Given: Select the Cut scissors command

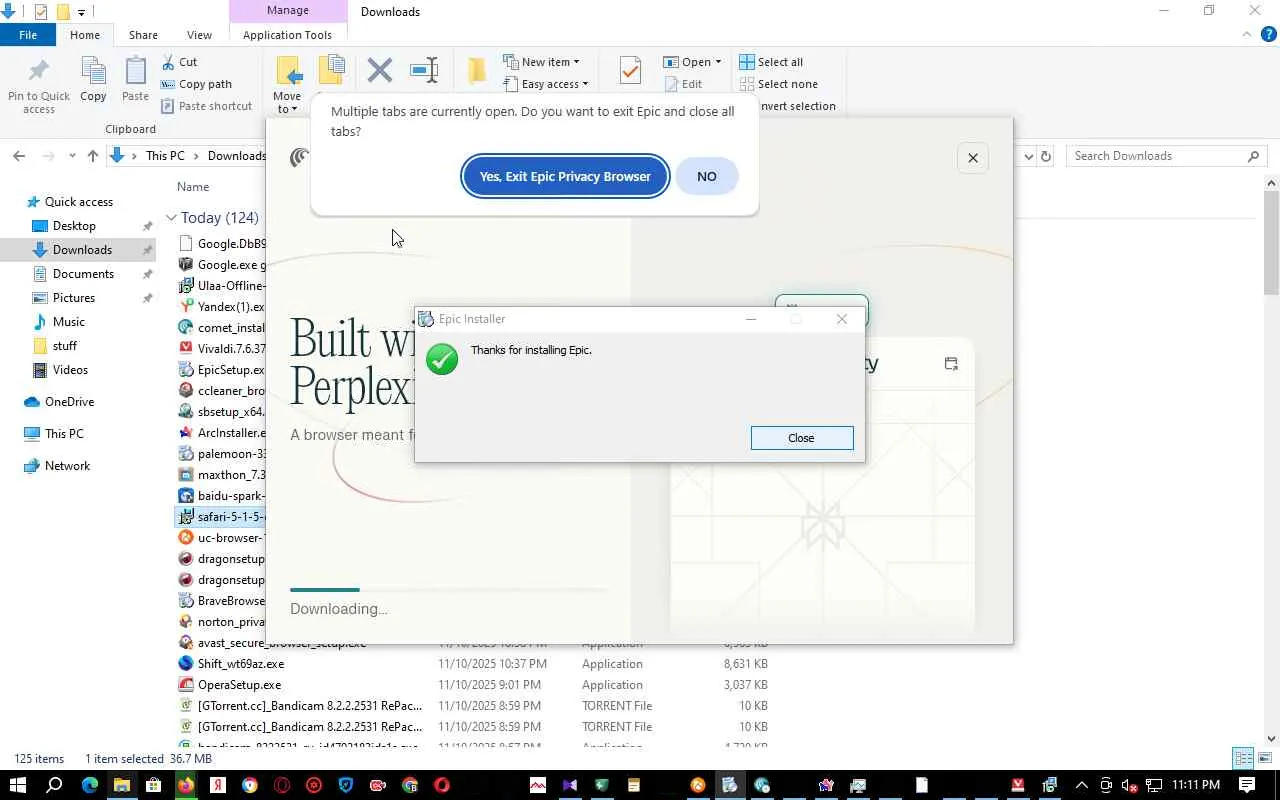Looking at the screenshot, I should [180, 62].
